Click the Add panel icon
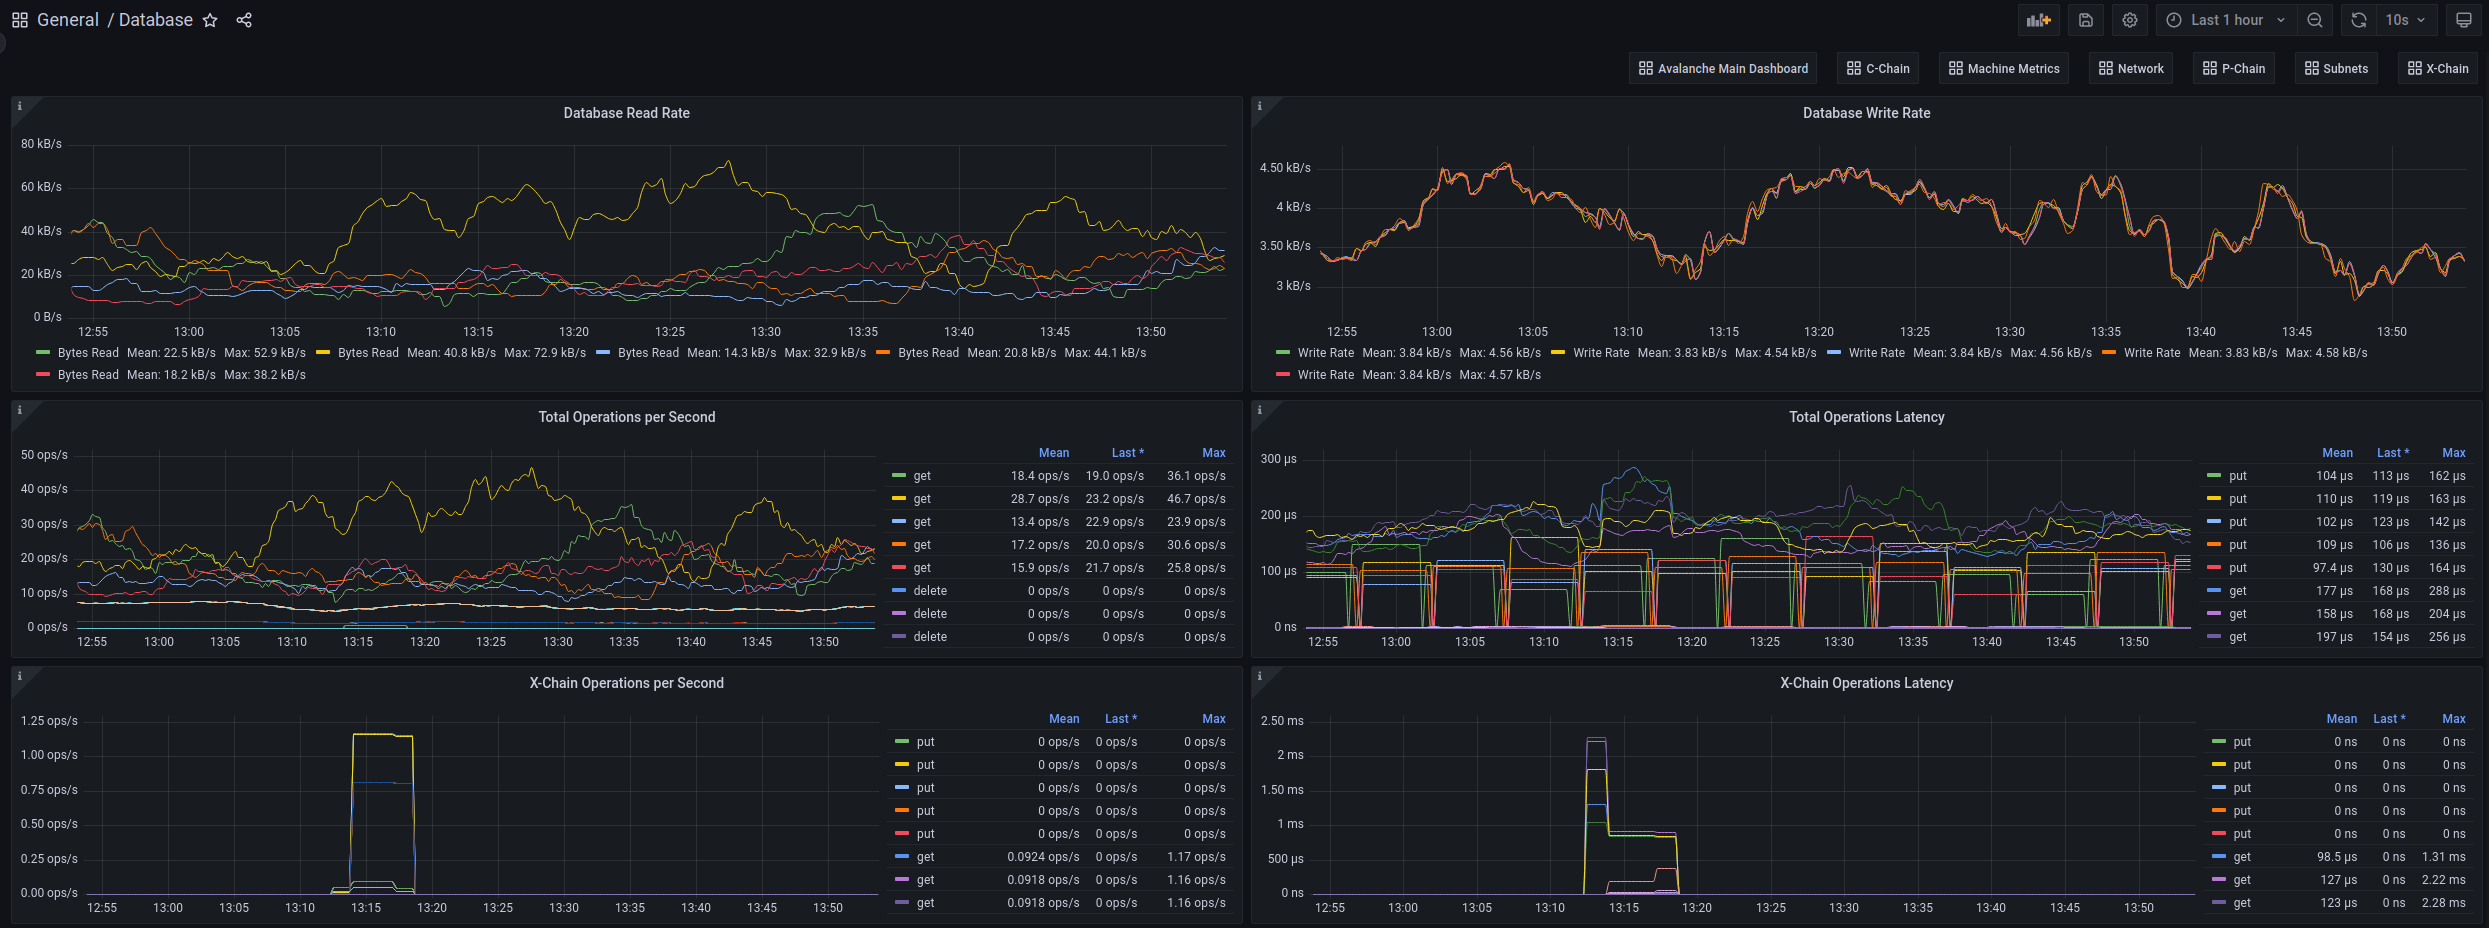 [x=2038, y=20]
